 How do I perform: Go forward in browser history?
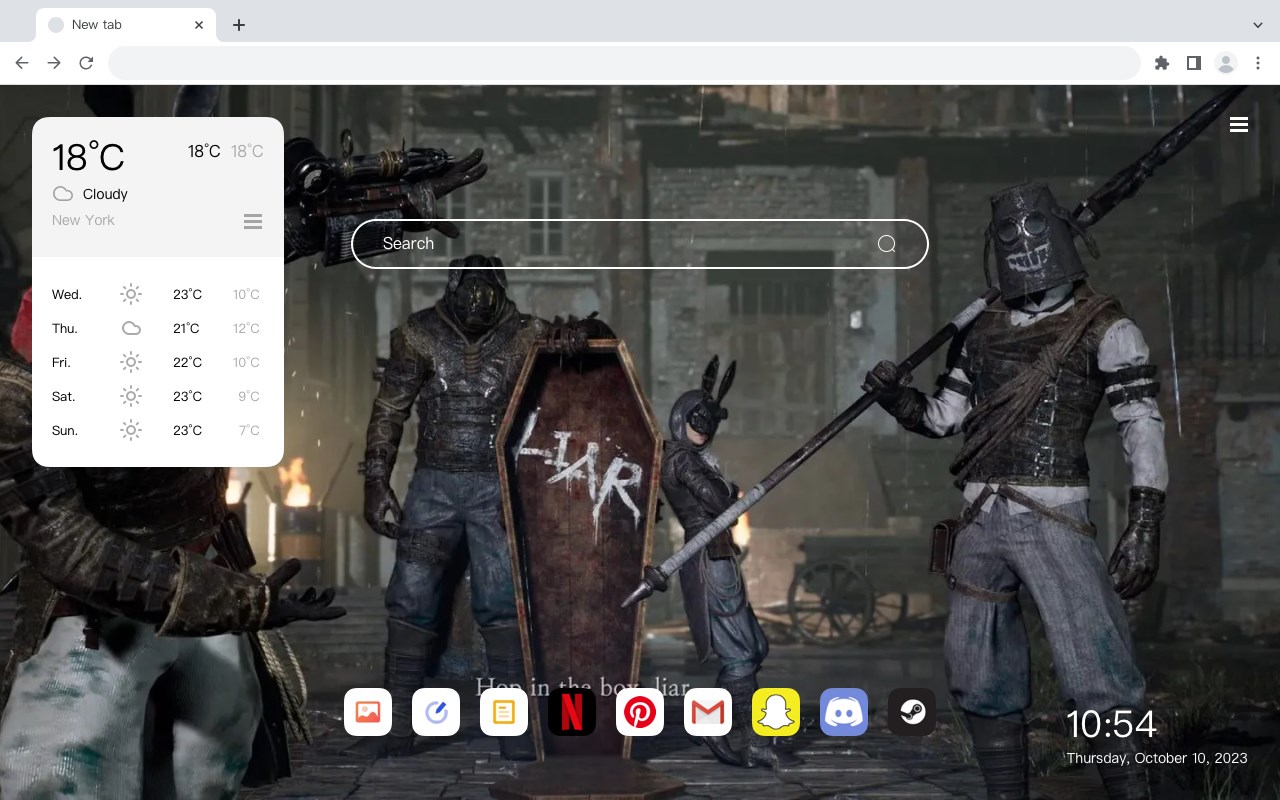point(54,63)
